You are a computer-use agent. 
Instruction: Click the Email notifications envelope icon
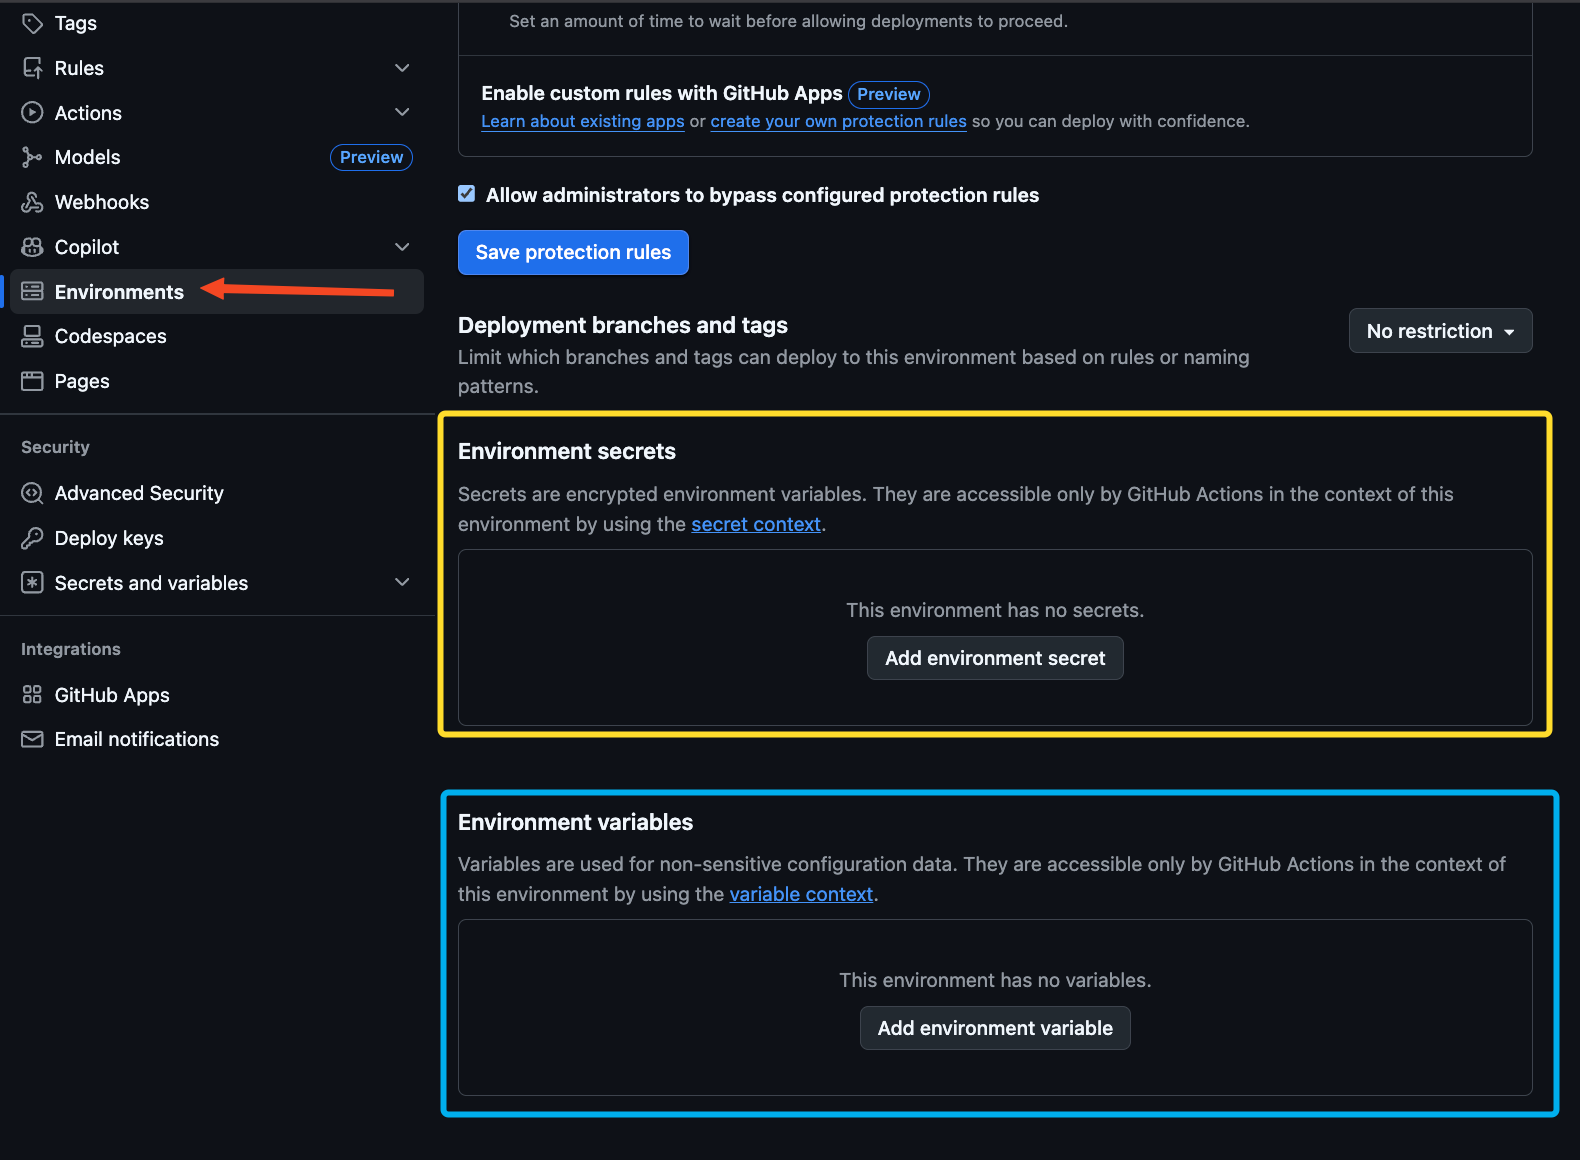(x=32, y=739)
